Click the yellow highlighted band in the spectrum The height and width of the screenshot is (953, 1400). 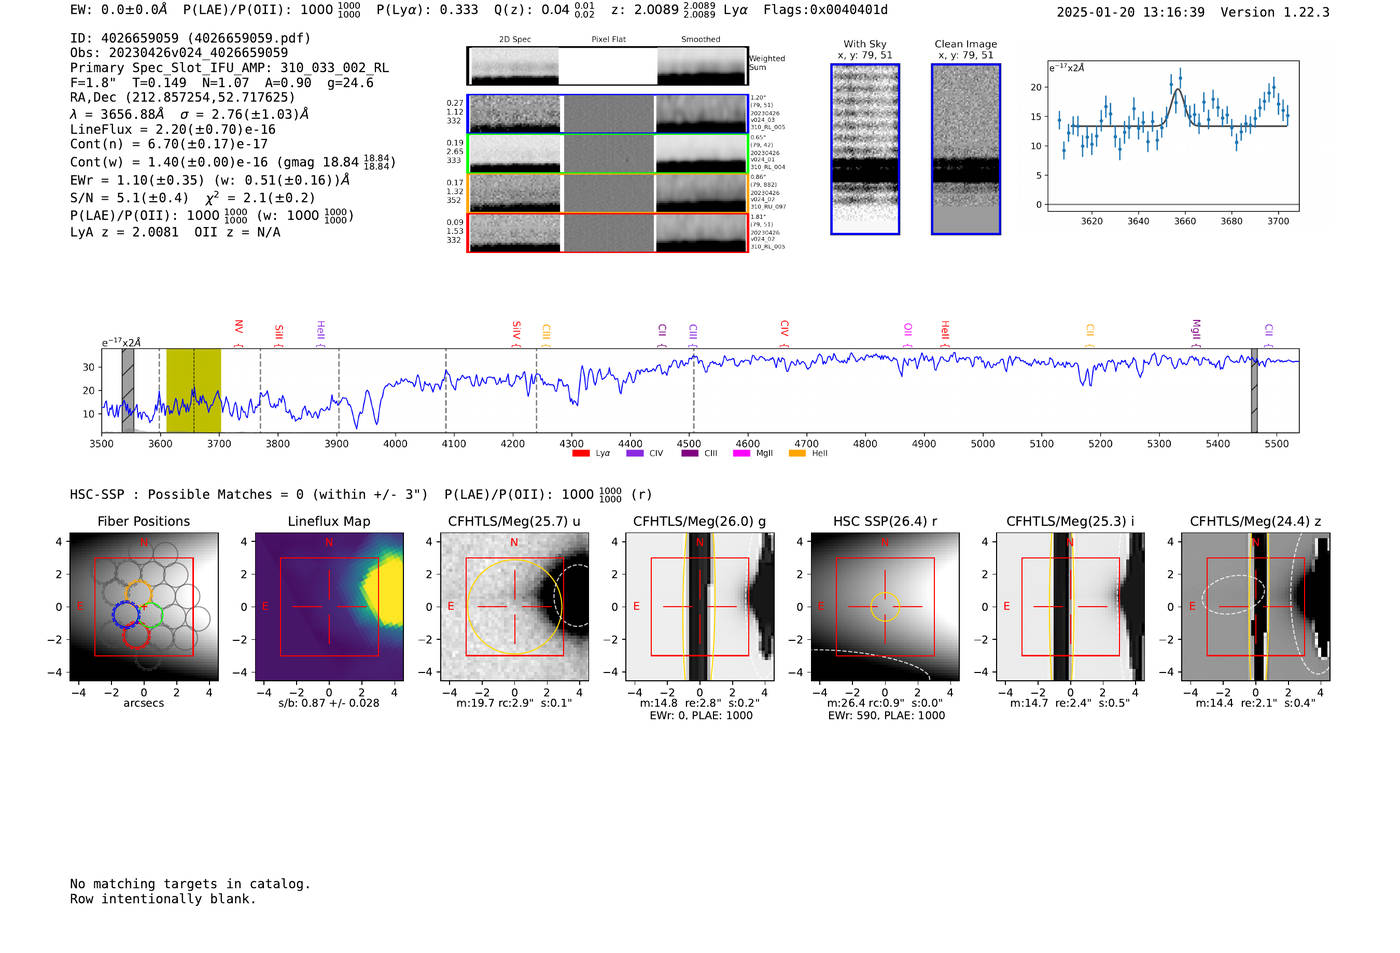(x=193, y=391)
